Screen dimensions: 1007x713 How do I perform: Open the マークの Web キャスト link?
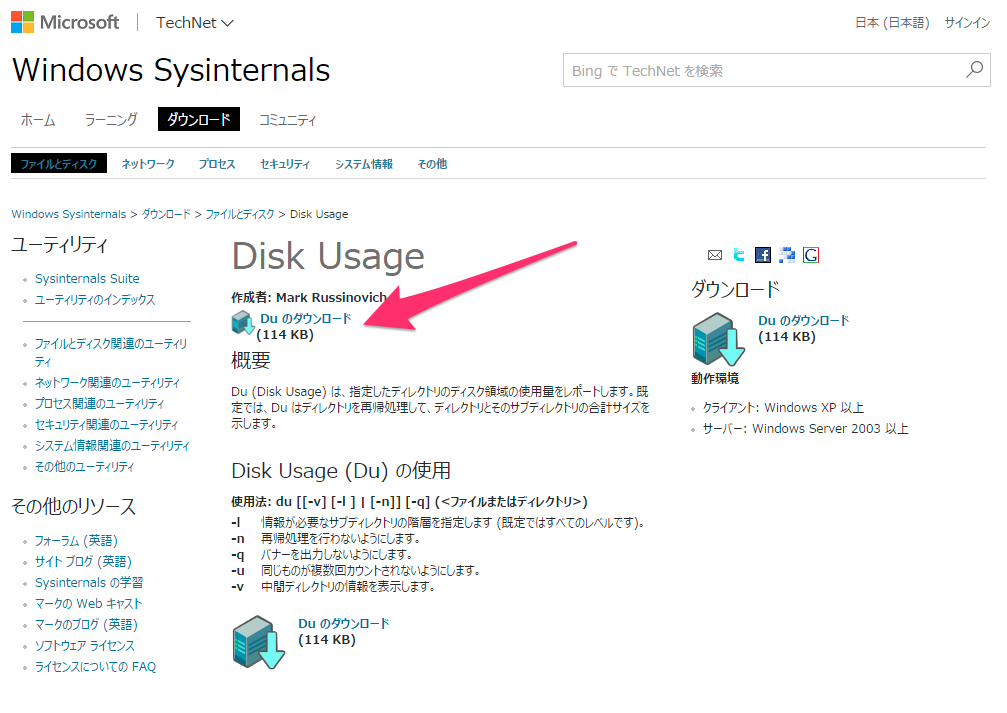pos(89,603)
